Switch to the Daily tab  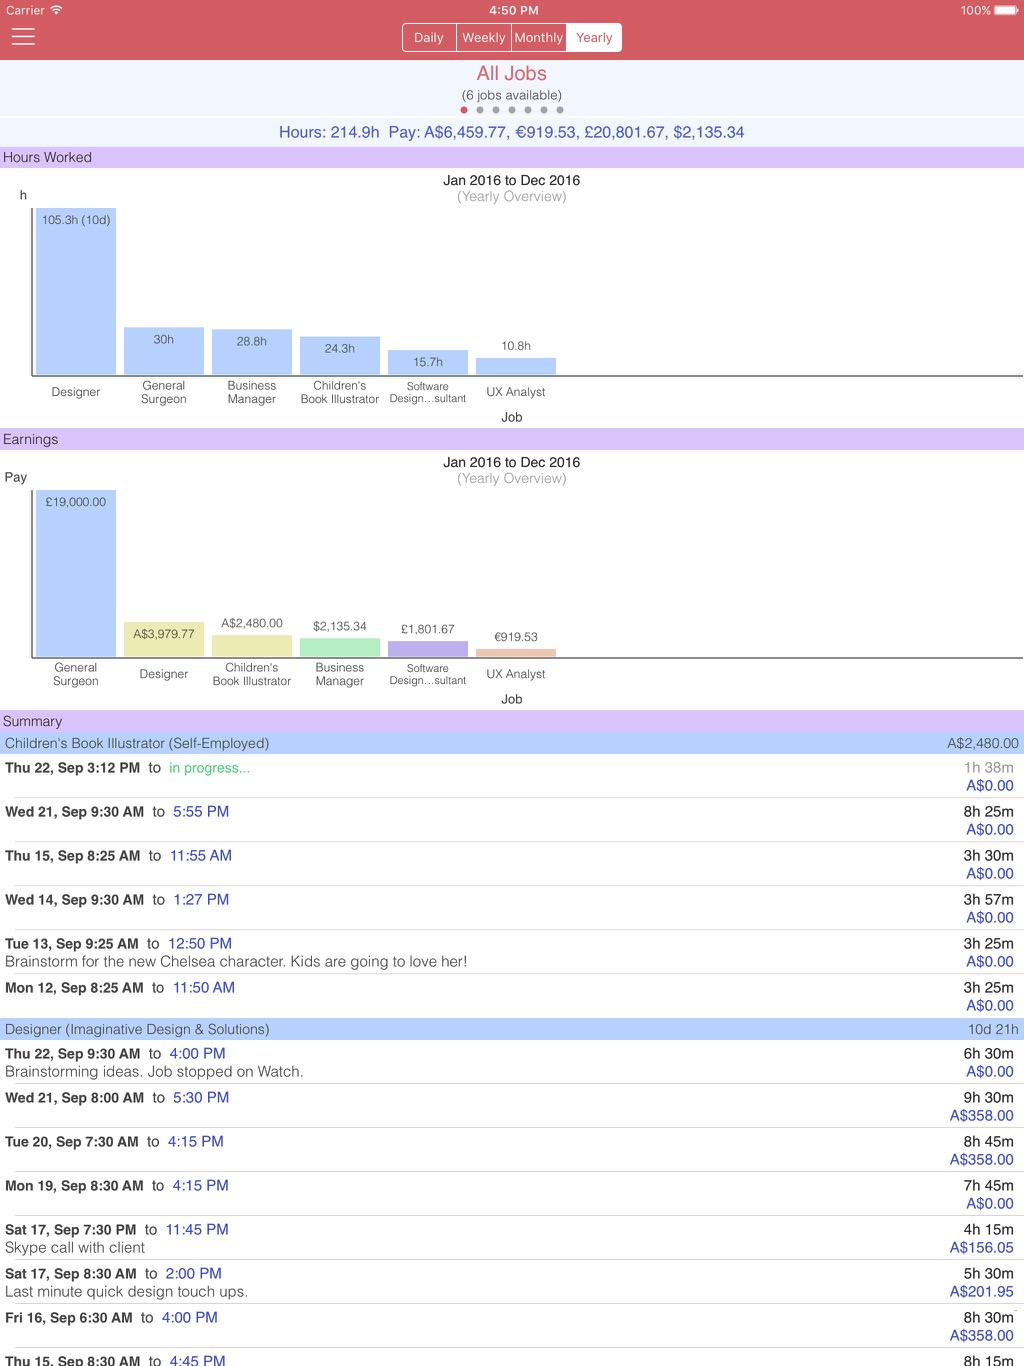point(429,38)
